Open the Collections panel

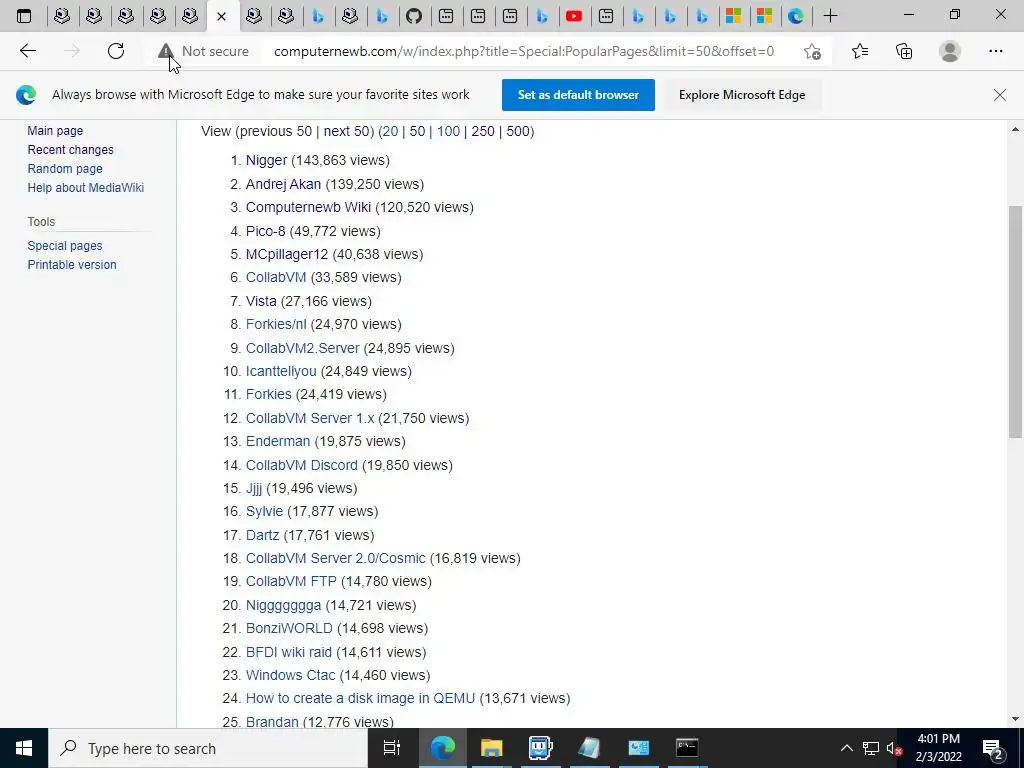pyautogui.click(x=904, y=51)
